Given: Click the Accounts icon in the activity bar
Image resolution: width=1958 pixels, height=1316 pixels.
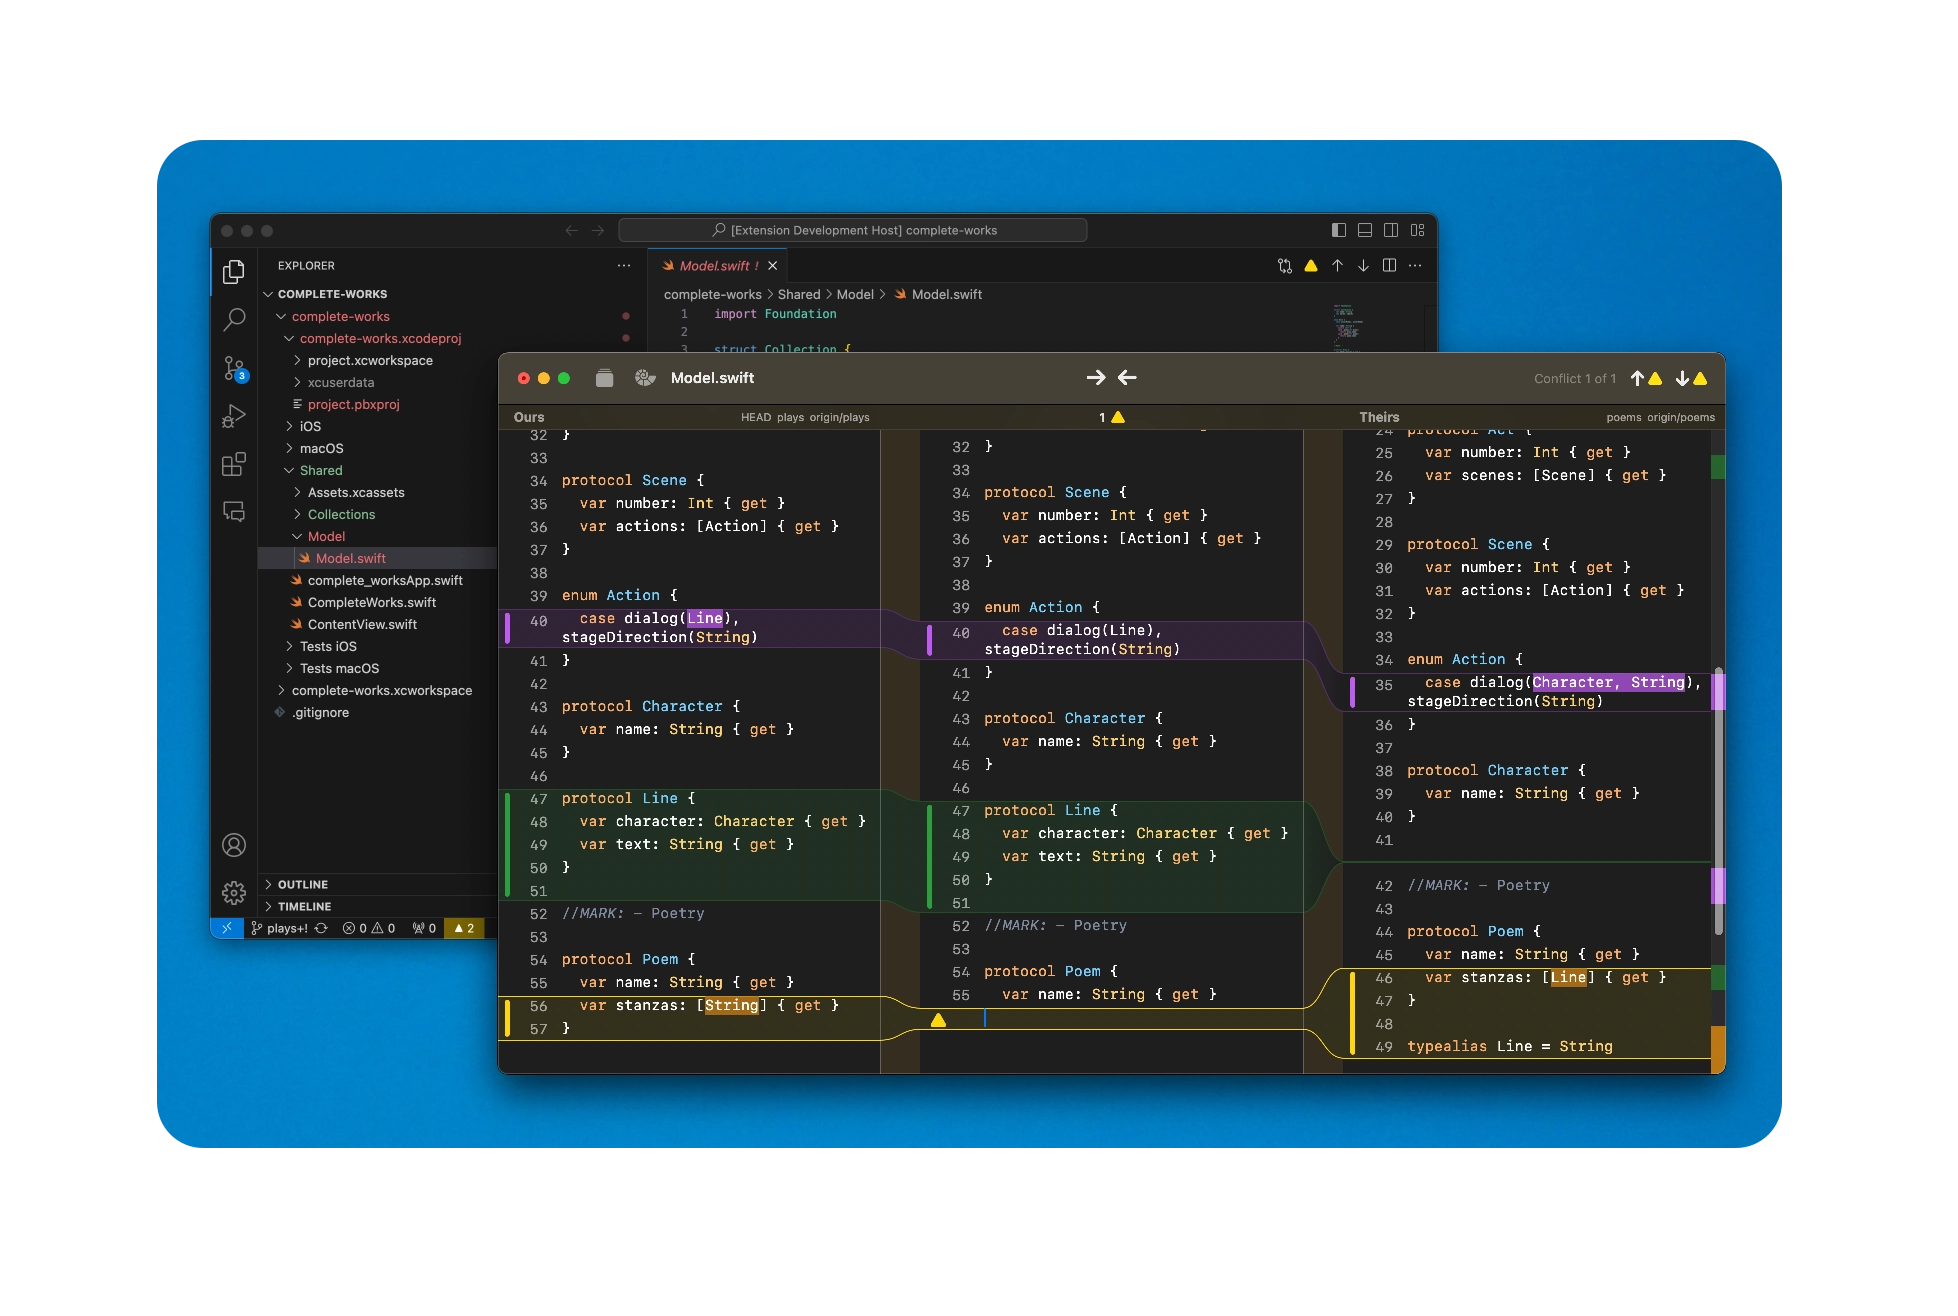Looking at the screenshot, I should 234,846.
